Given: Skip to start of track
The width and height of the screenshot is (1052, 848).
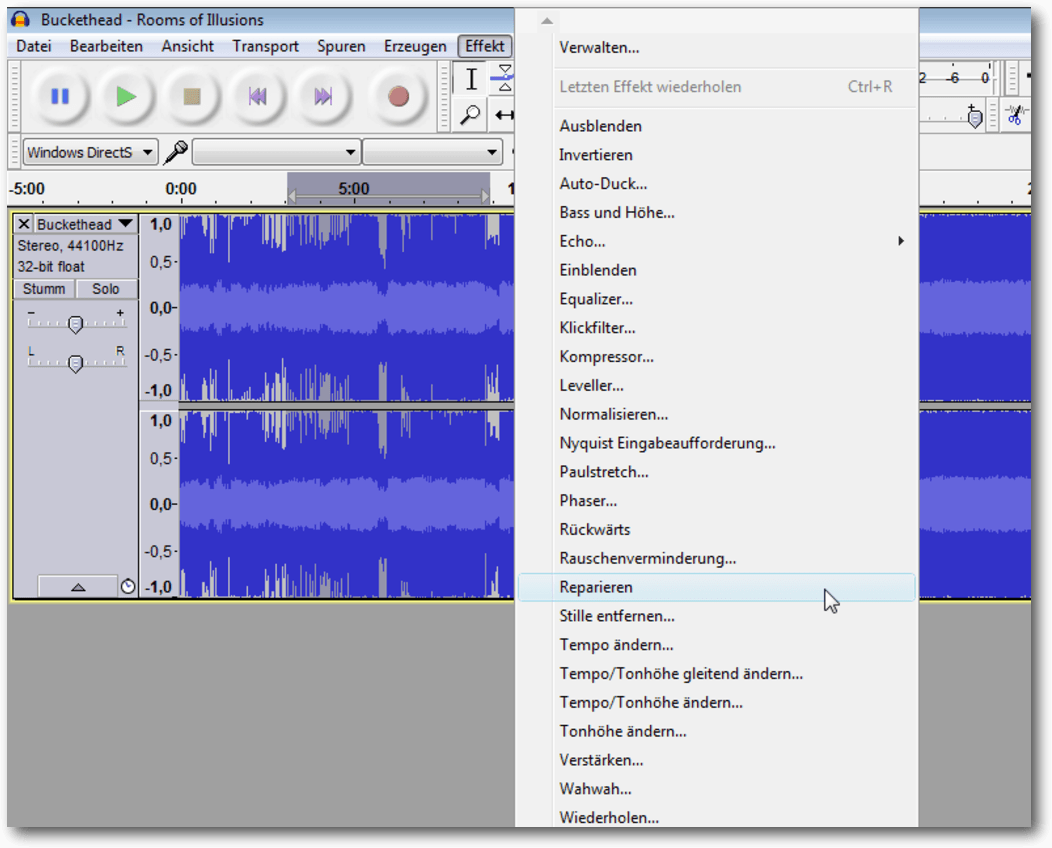Looking at the screenshot, I should (x=257, y=96).
